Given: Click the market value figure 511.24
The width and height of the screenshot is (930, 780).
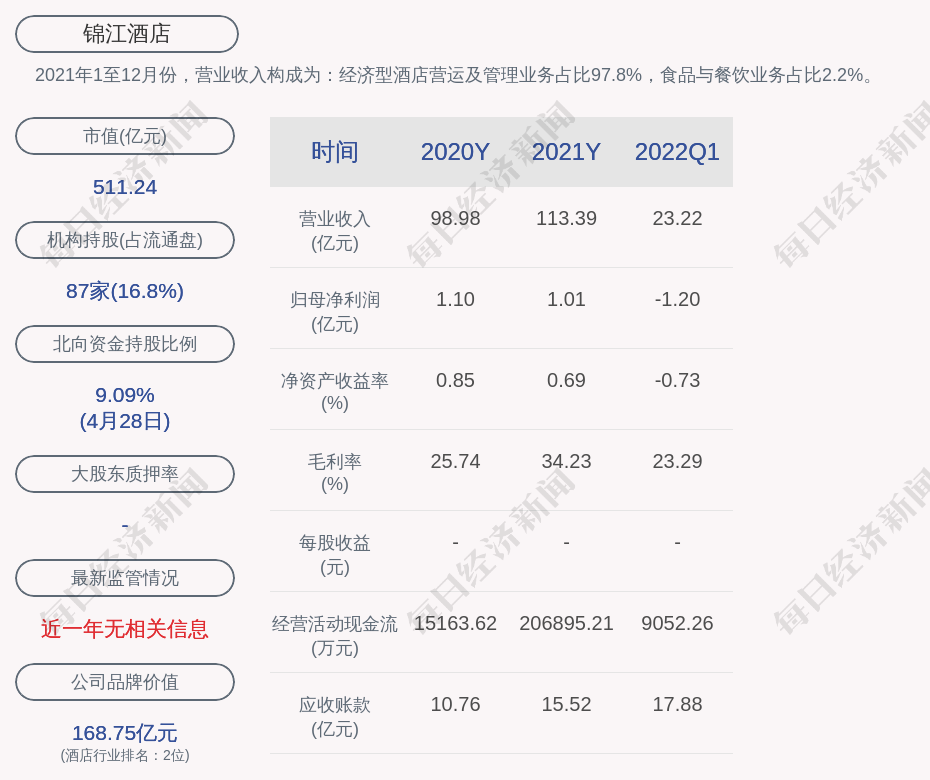Looking at the screenshot, I should tap(125, 187).
